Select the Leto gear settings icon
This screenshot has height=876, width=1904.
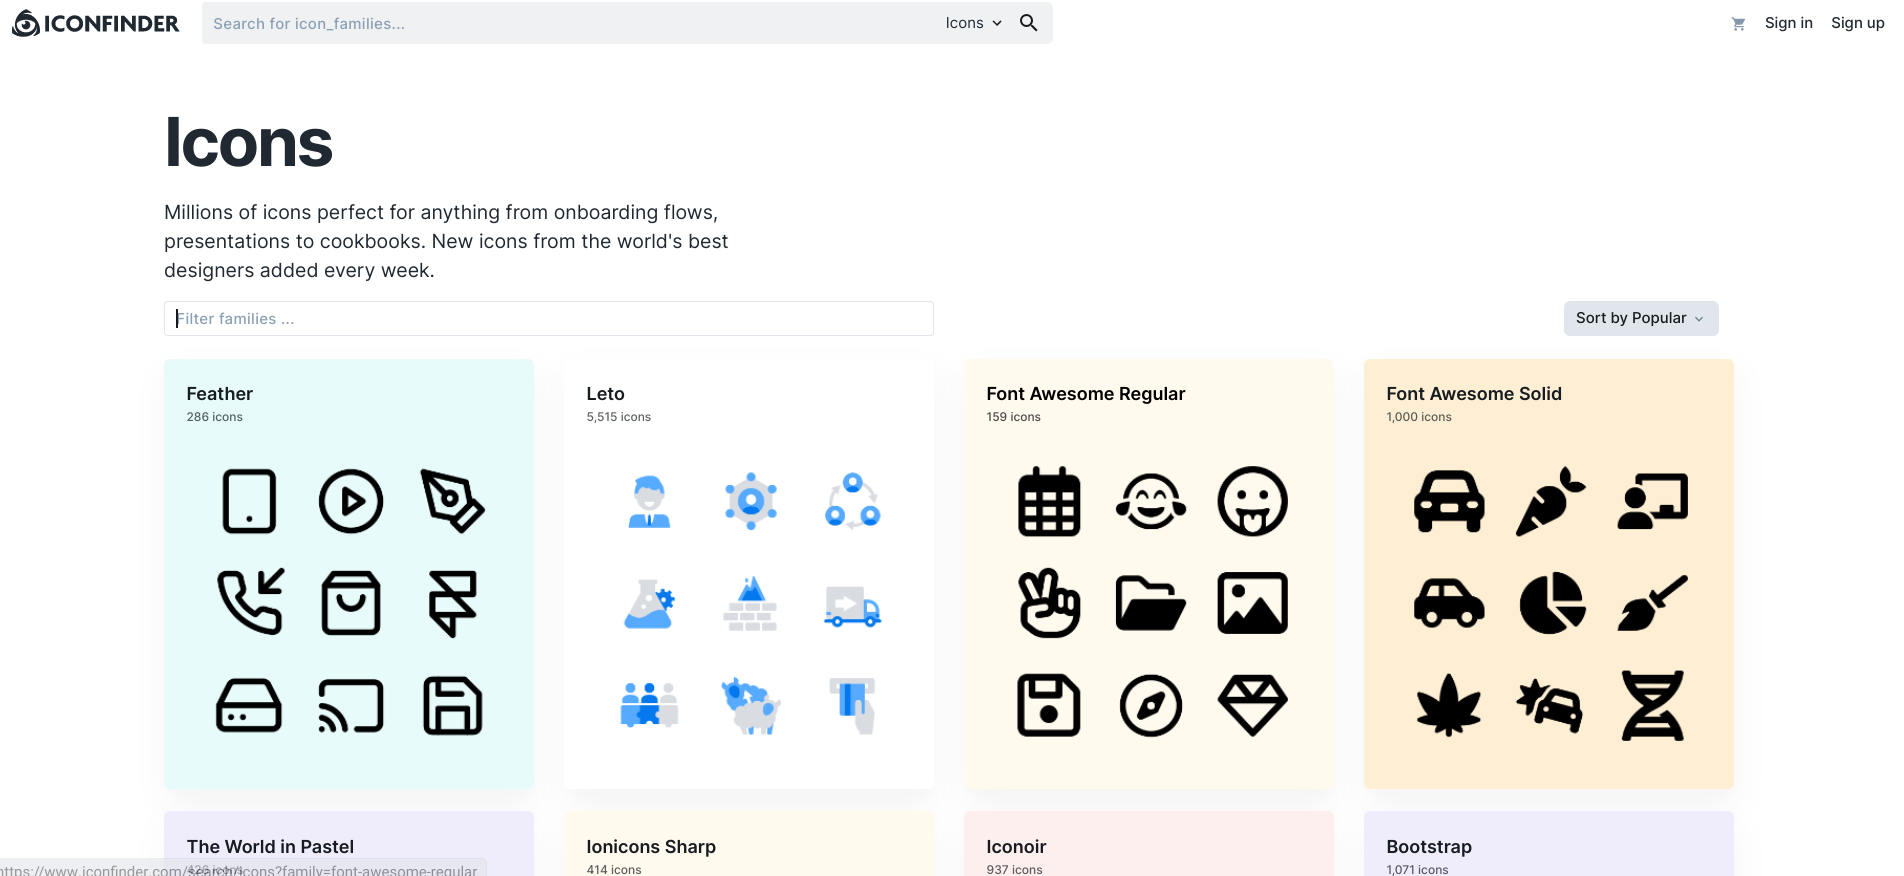pyautogui.click(x=751, y=501)
